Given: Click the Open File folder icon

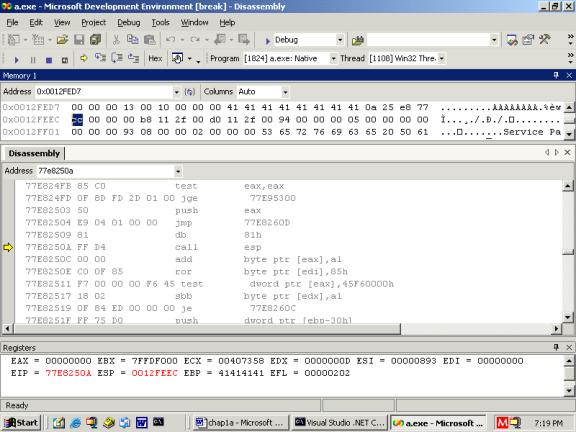Looking at the screenshot, I should click(x=62, y=40).
